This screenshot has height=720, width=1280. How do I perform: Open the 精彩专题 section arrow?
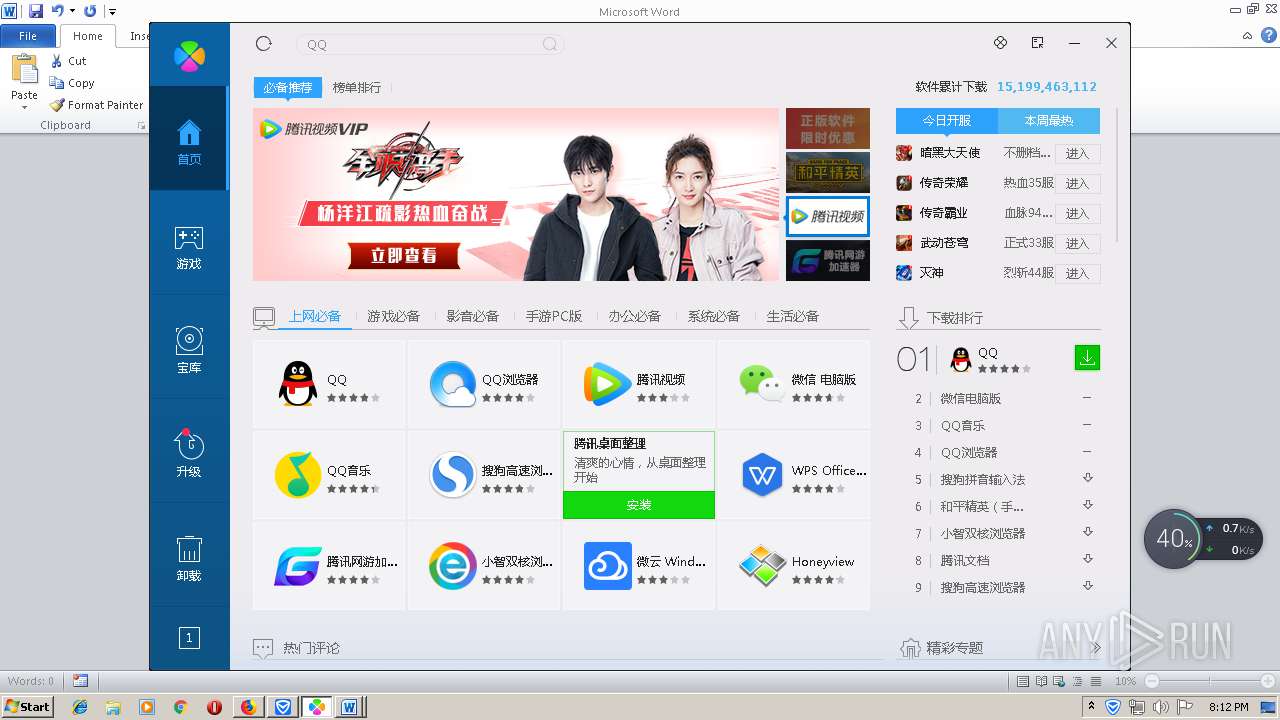(1096, 648)
